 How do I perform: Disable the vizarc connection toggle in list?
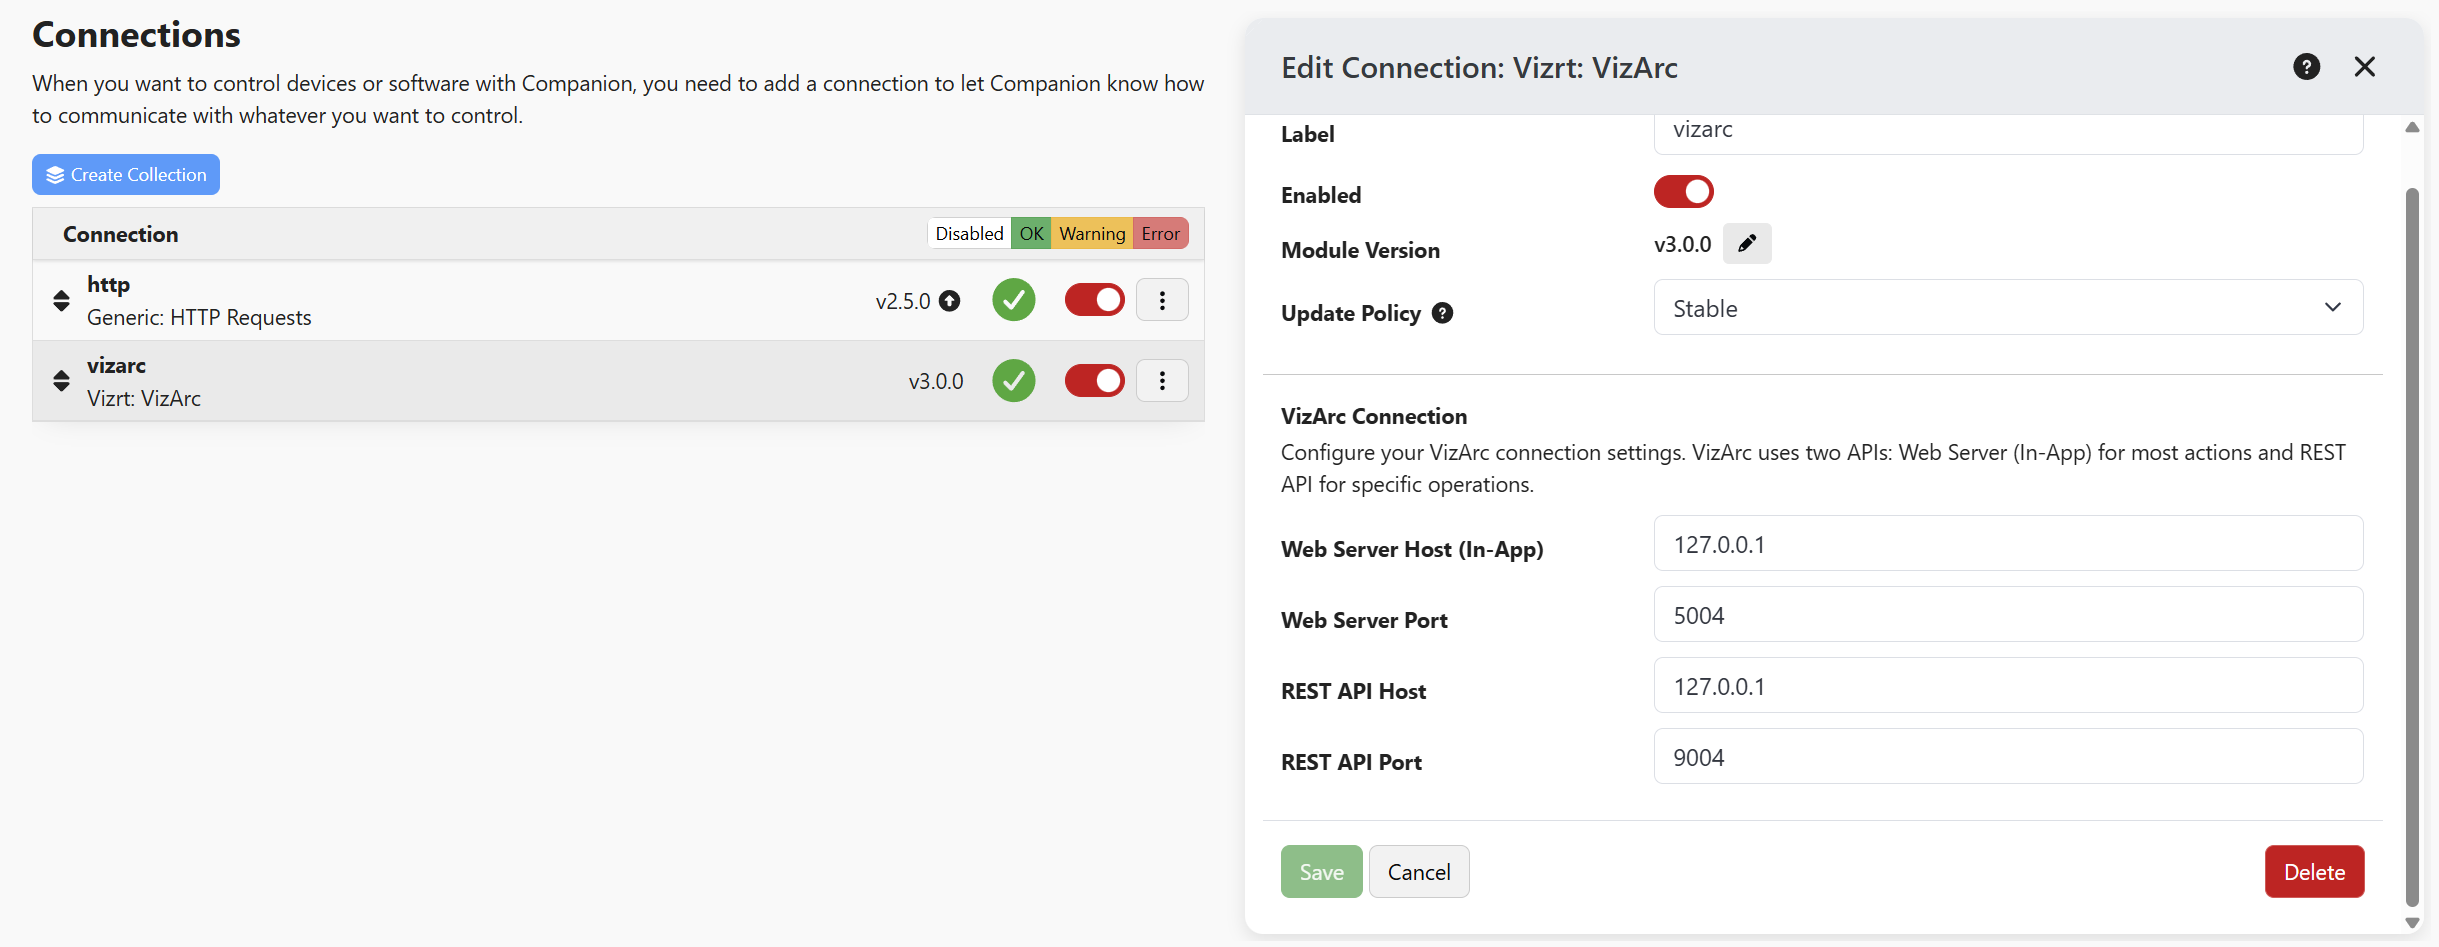click(x=1094, y=381)
